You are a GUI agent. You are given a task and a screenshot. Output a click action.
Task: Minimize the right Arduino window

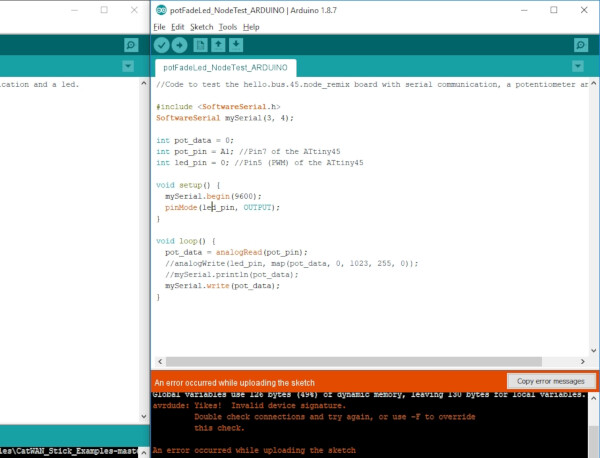pos(524,10)
